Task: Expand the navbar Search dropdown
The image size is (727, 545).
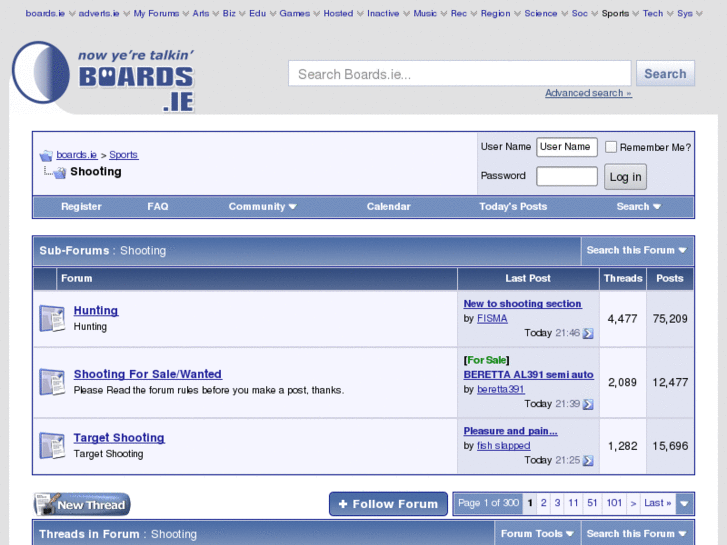Action: point(638,206)
